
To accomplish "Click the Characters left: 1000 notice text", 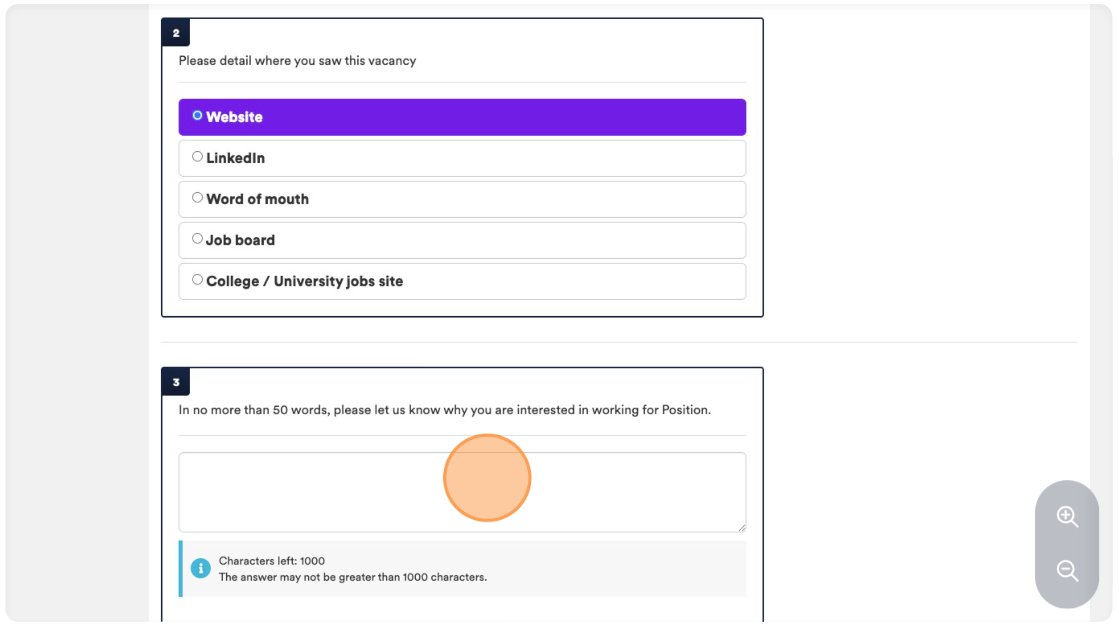I will click(x=271, y=561).
